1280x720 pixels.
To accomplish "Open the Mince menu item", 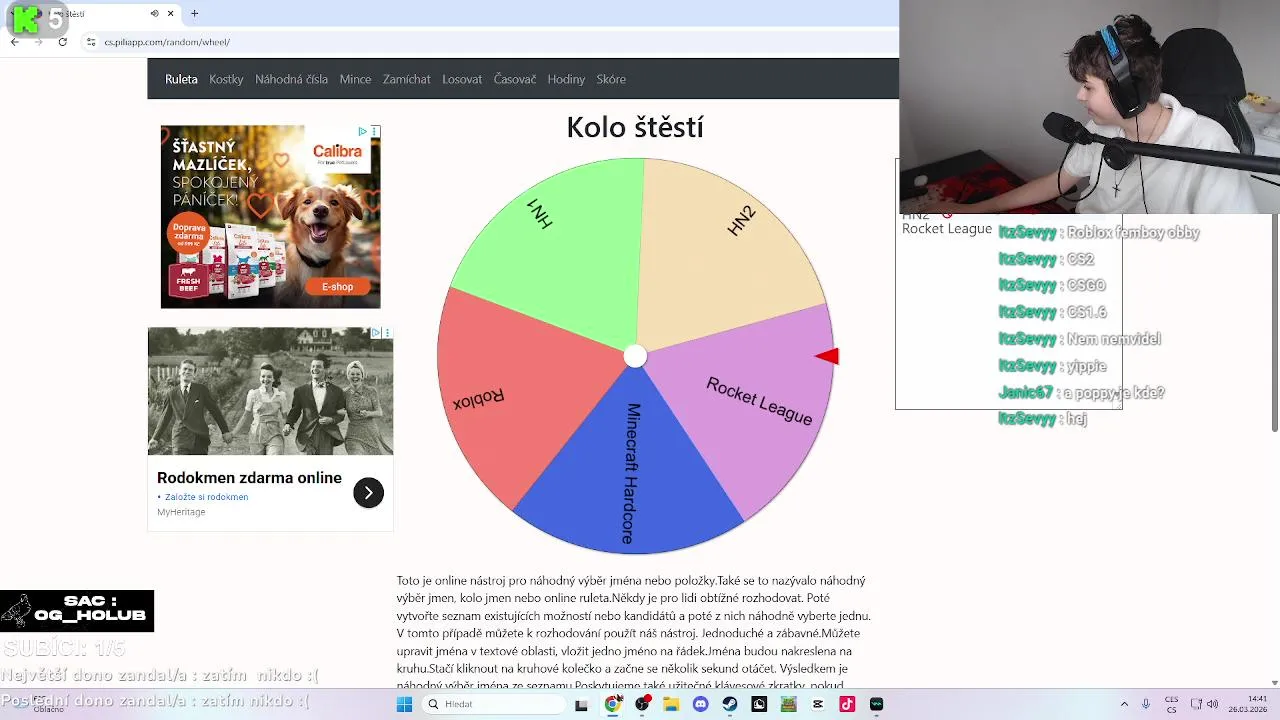I will pyautogui.click(x=355, y=79).
